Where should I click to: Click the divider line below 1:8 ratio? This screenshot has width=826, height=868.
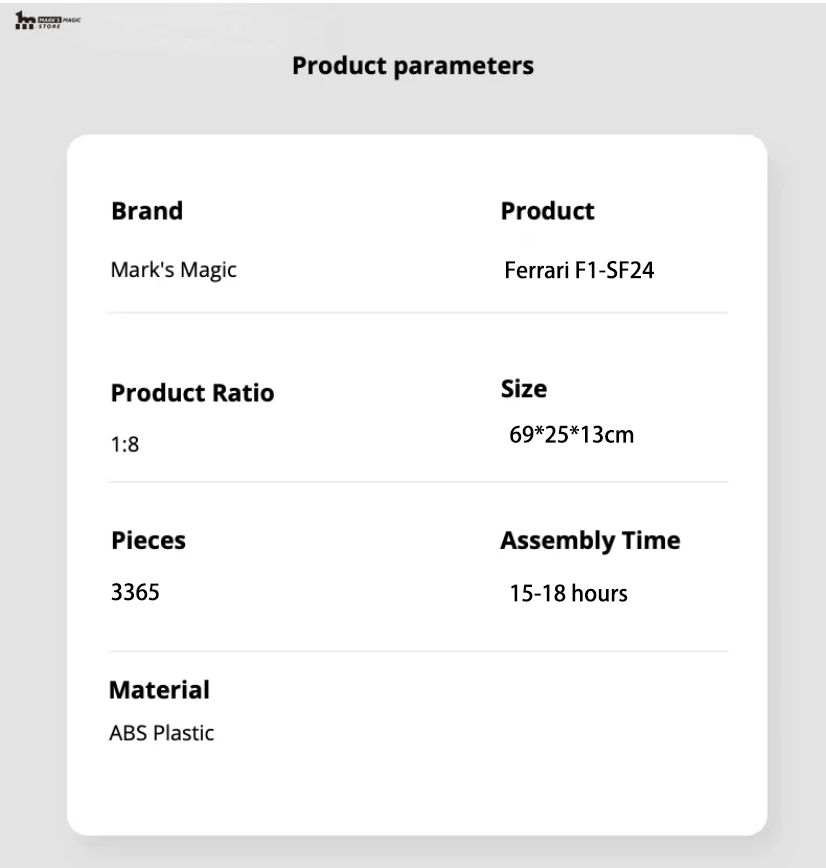coord(418,482)
